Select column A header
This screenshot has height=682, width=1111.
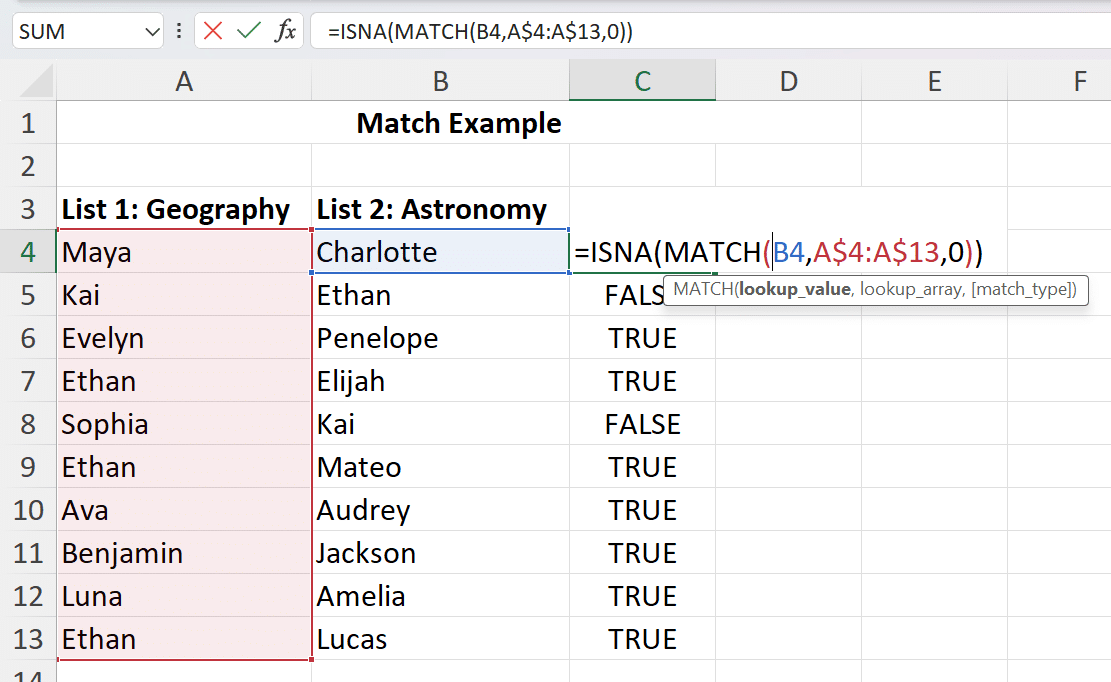pyautogui.click(x=184, y=81)
